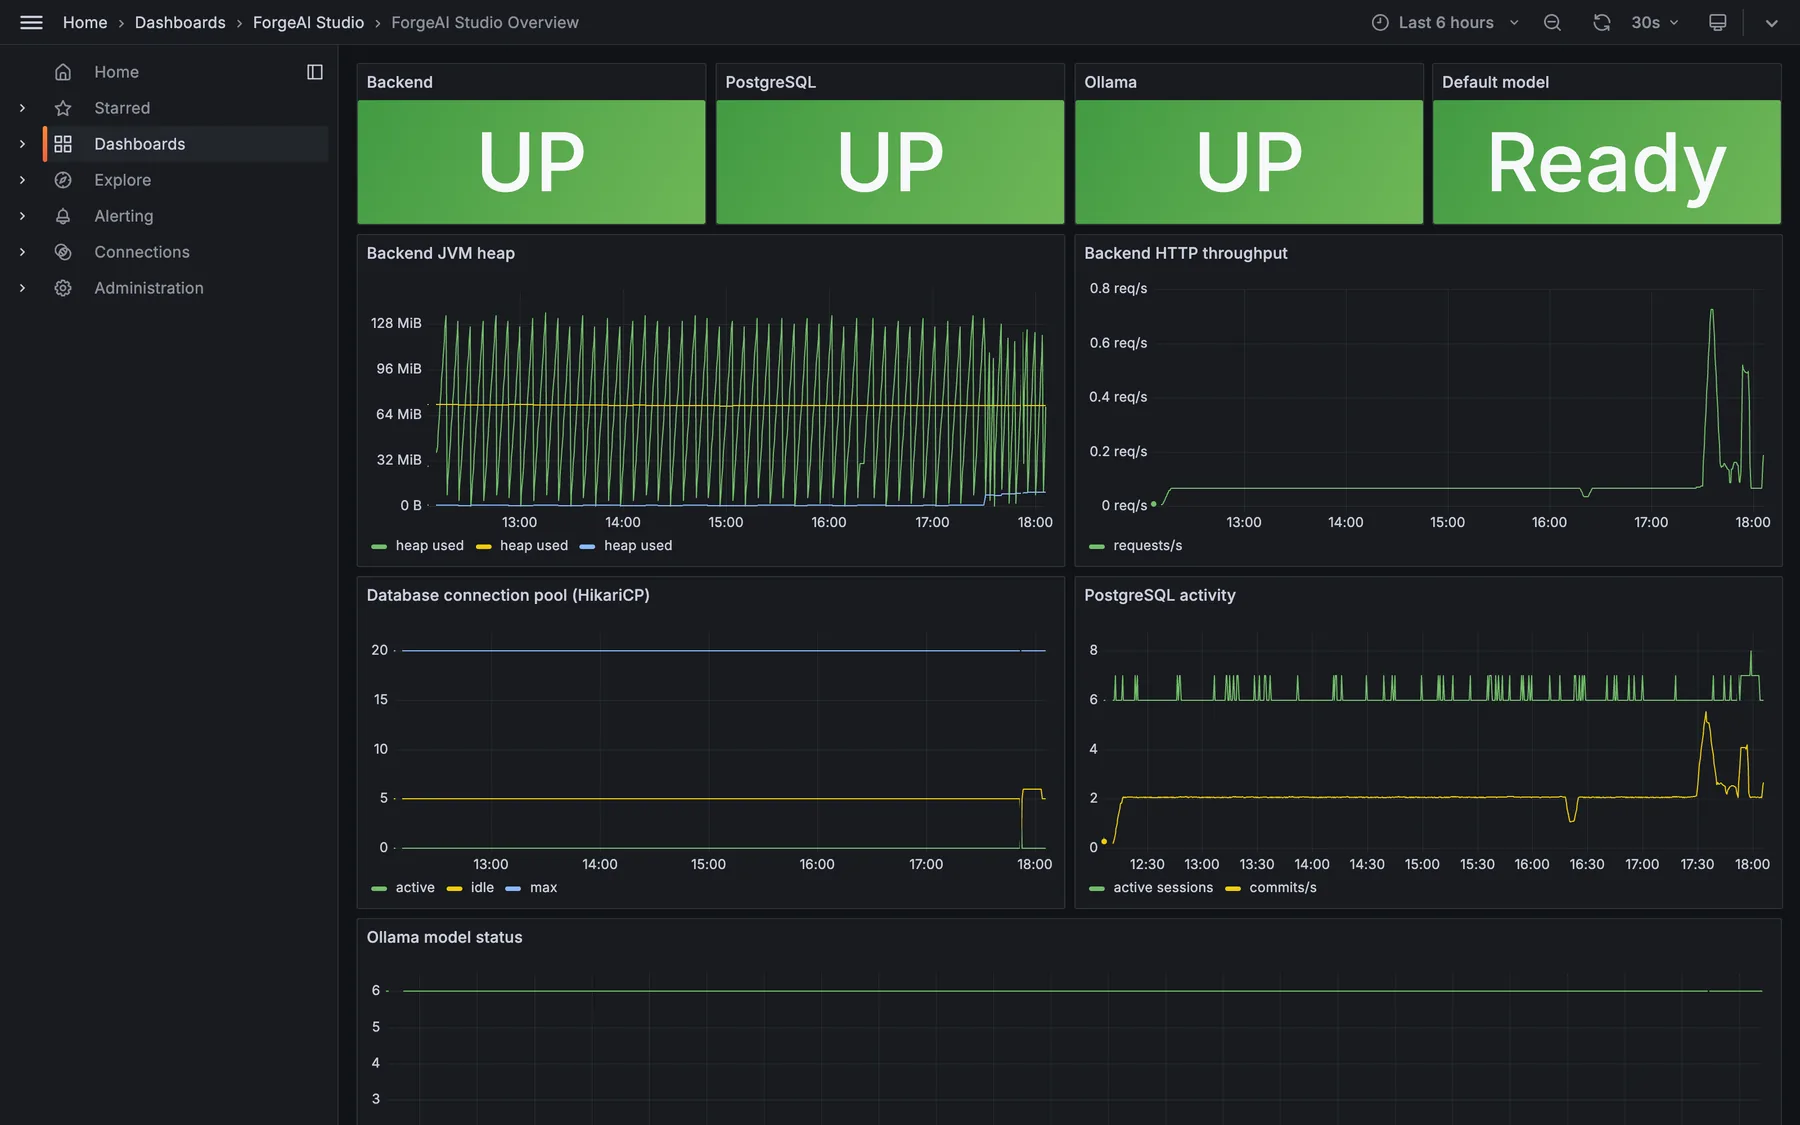Undock the sidebar menu panel
The image size is (1800, 1125).
click(x=315, y=72)
